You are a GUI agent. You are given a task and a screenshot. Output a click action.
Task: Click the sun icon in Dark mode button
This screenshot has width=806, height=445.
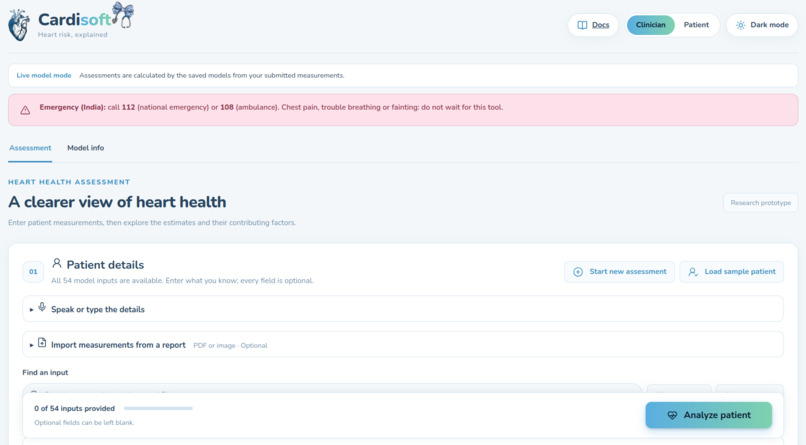coord(740,25)
